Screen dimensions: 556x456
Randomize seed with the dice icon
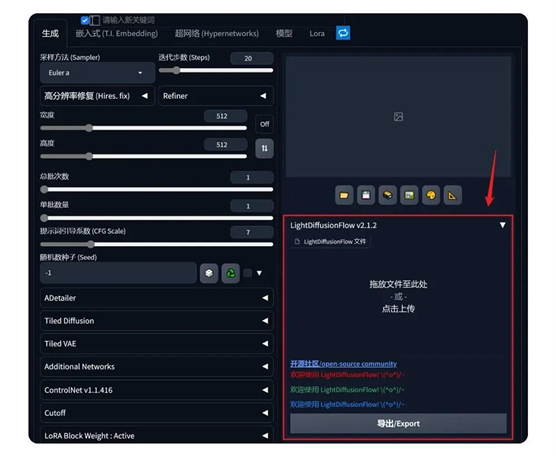click(209, 273)
